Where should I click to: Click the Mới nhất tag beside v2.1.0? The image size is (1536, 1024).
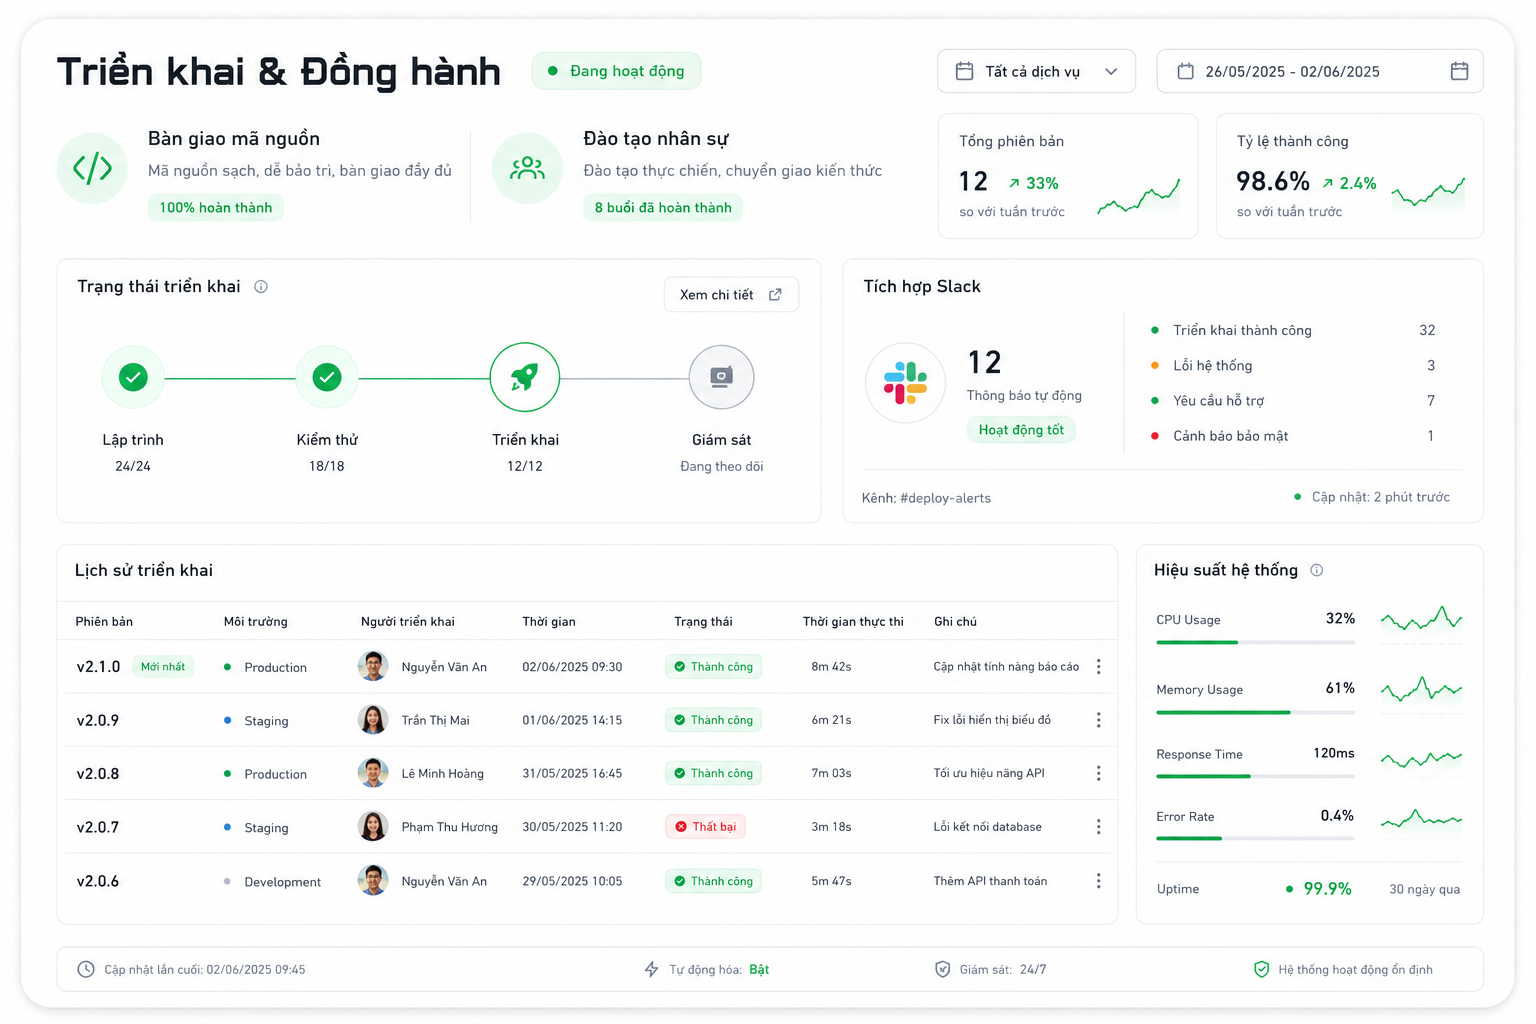point(162,667)
